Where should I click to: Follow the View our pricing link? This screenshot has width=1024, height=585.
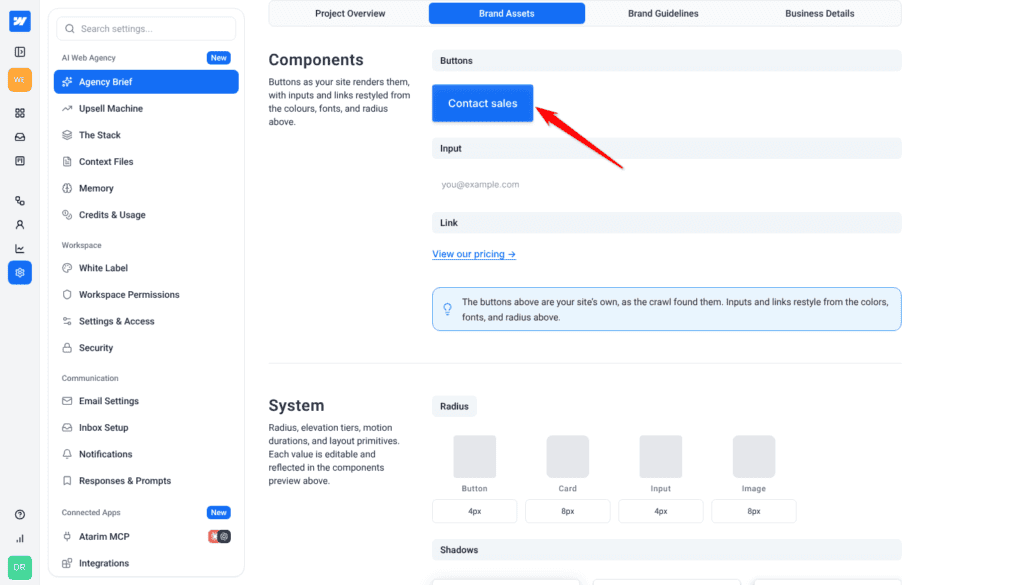click(474, 254)
